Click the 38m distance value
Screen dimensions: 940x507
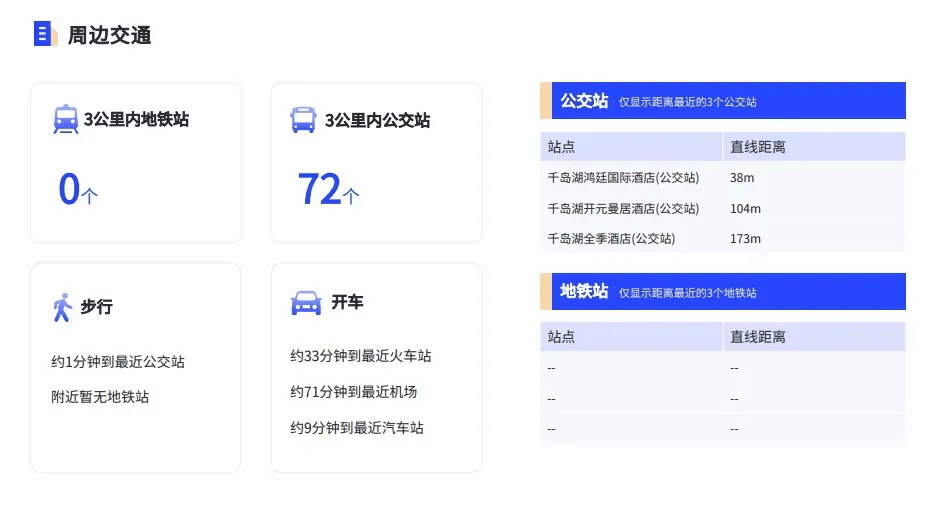point(742,178)
